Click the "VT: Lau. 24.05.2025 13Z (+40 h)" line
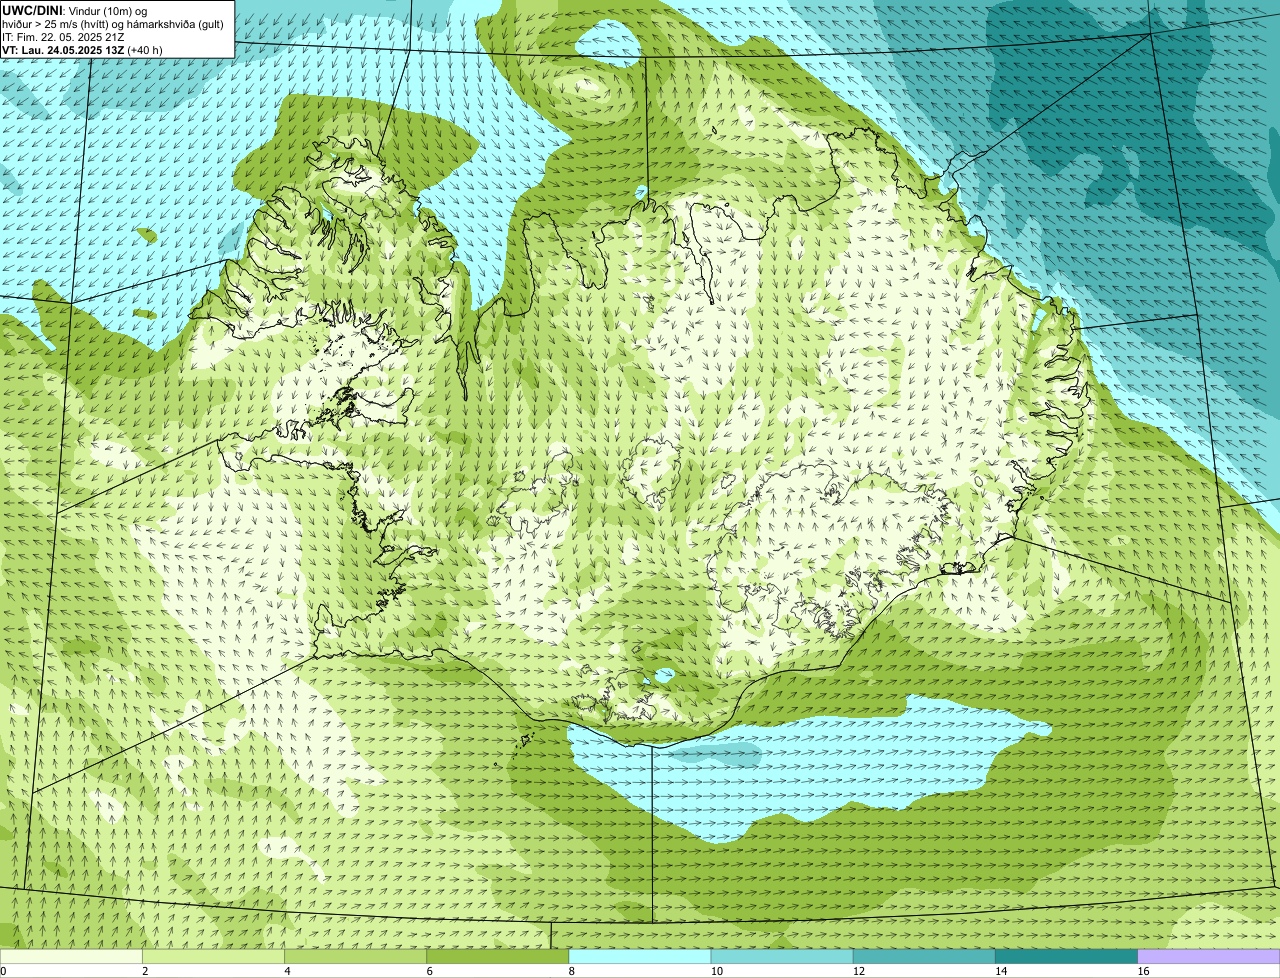1280x978 pixels. point(82,50)
